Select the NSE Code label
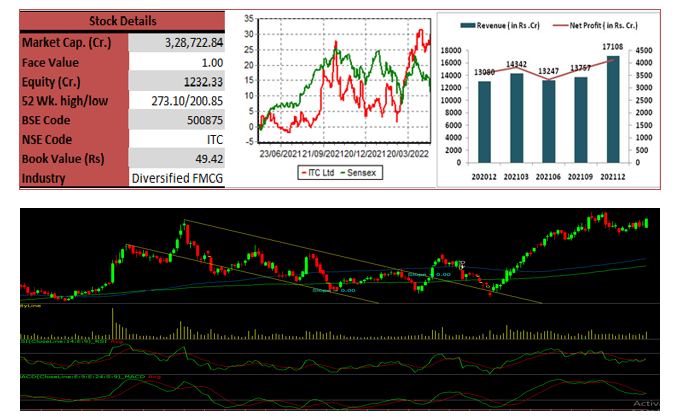The image size is (677, 420). 47,139
